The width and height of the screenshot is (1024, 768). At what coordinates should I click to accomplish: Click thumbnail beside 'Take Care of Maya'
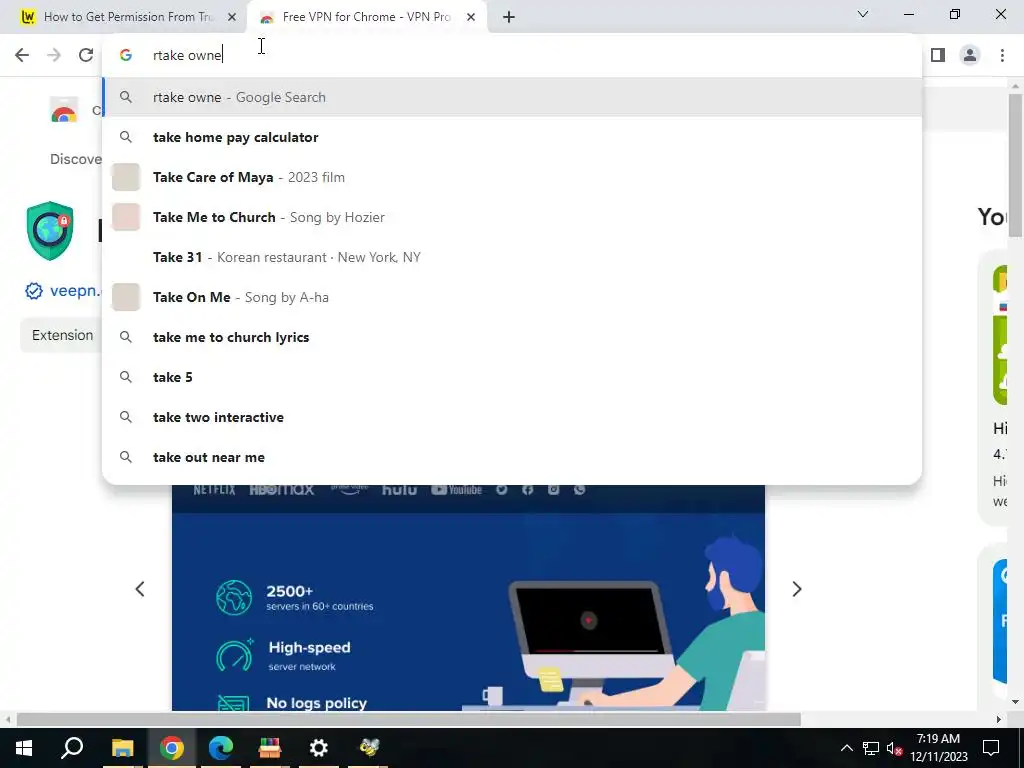point(126,177)
